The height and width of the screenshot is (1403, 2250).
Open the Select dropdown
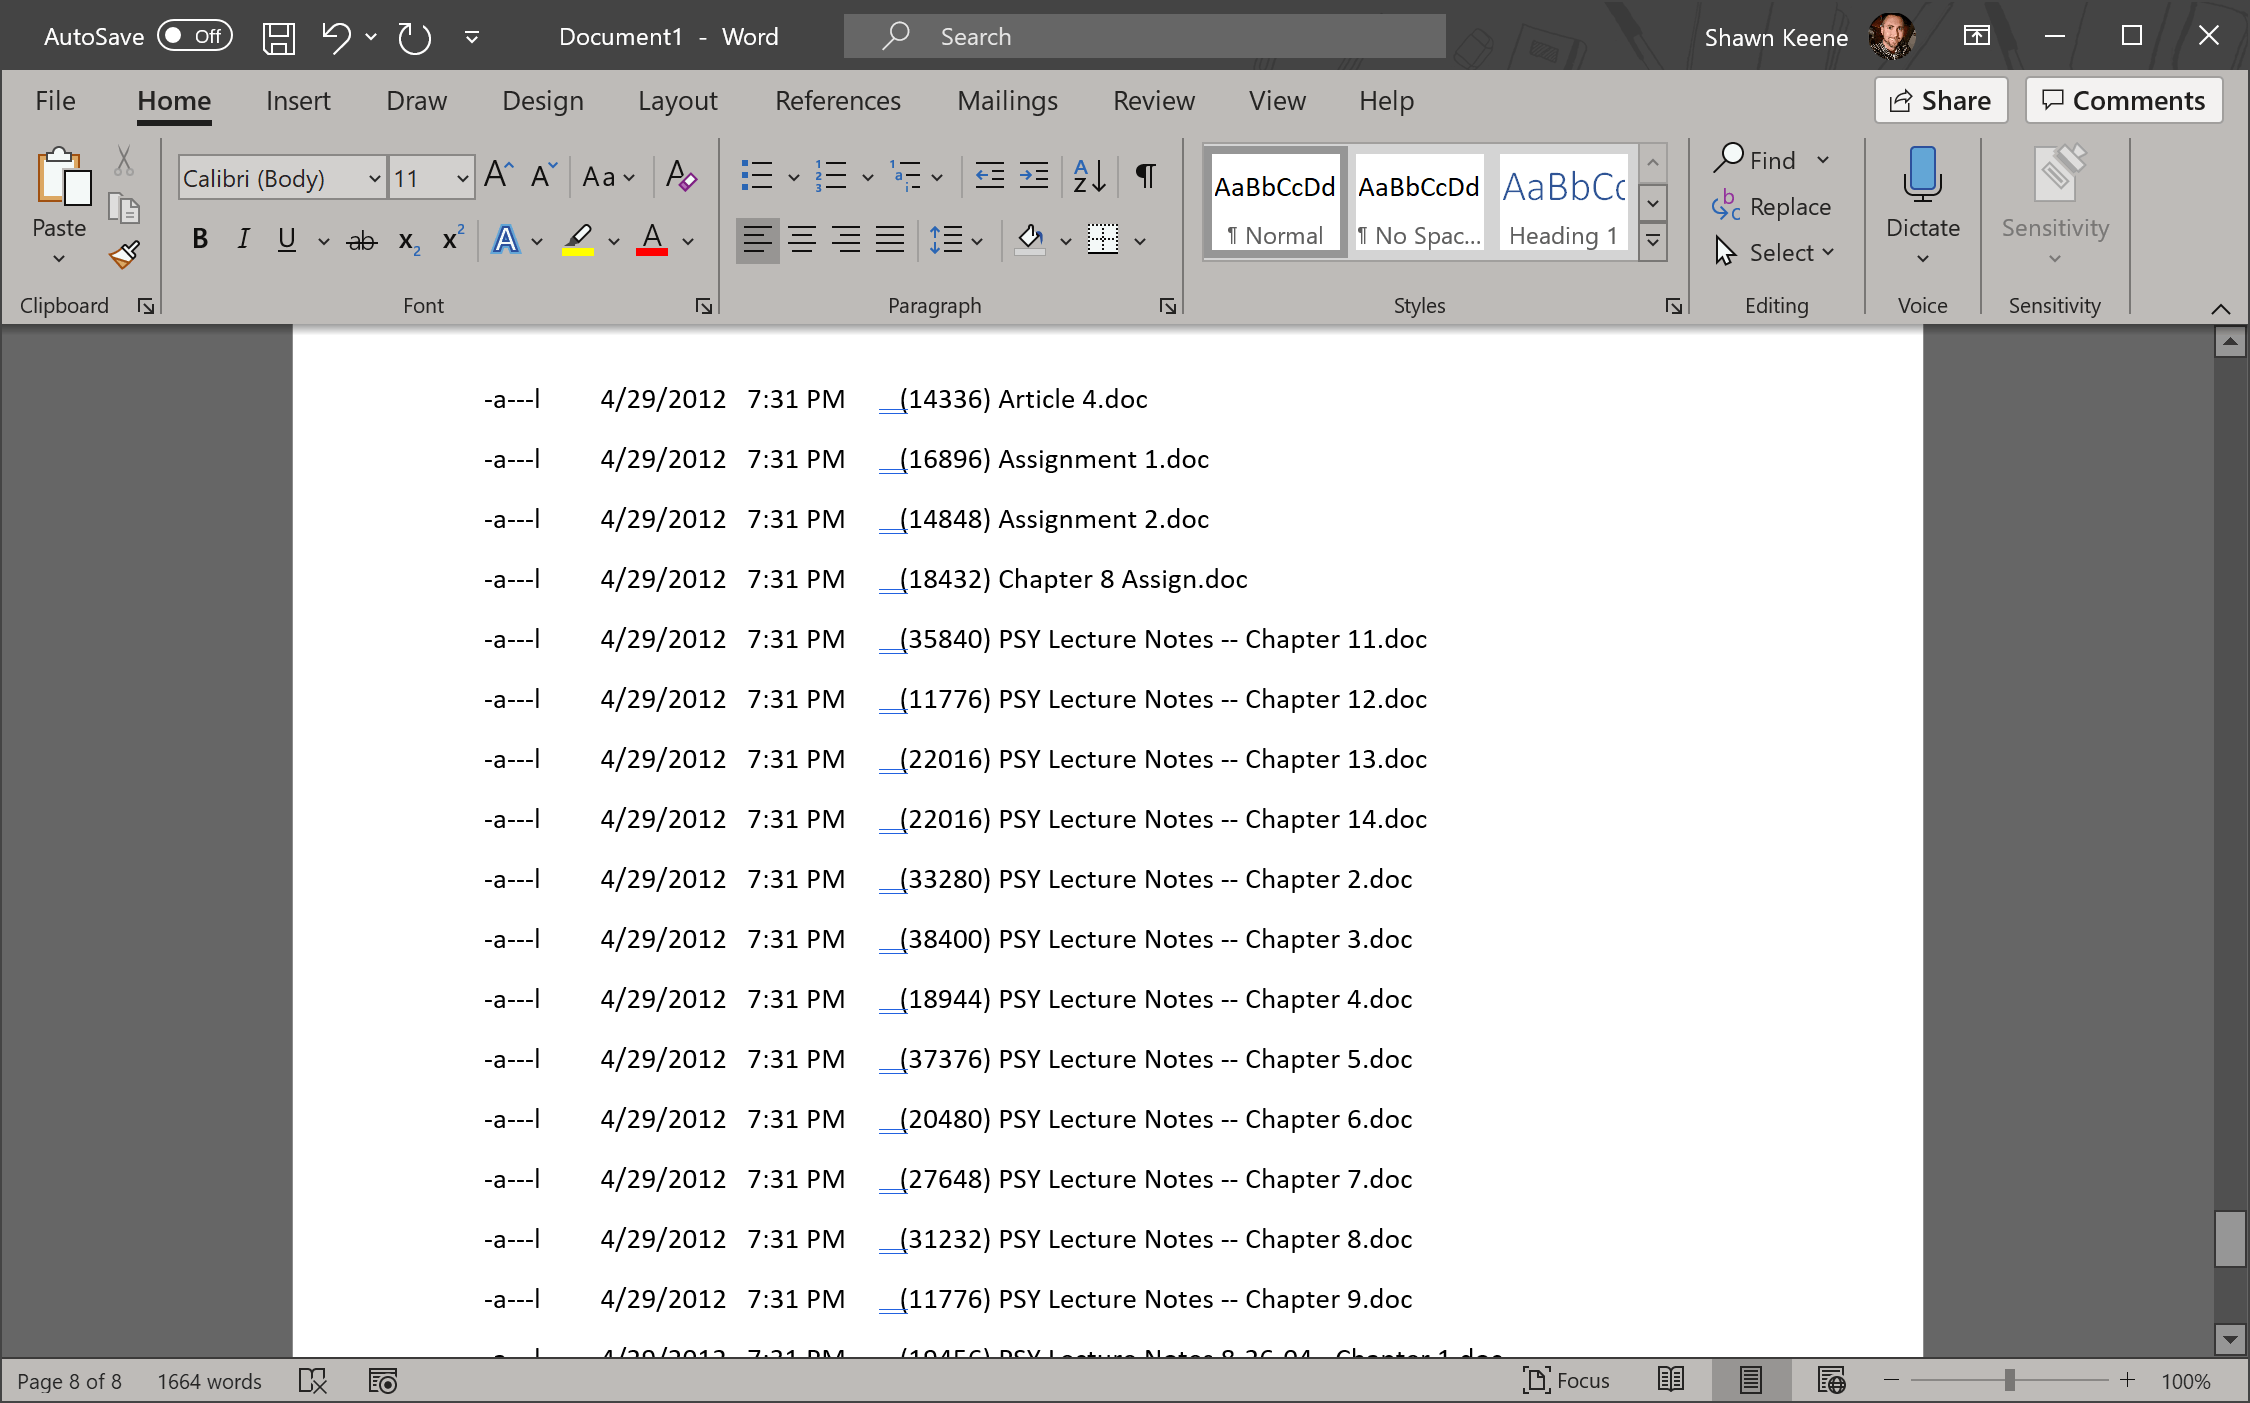click(1775, 253)
